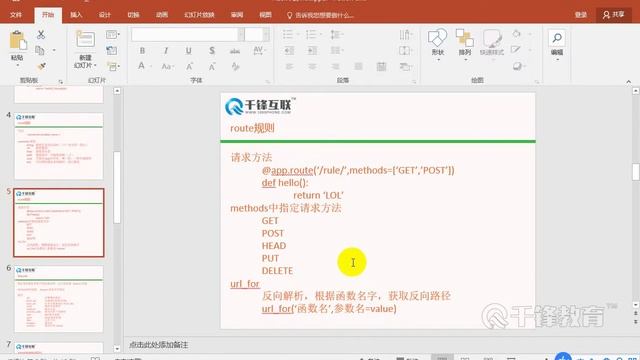The image size is (640, 360).
Task: Open the font size dropdown
Action: pyautogui.click(x=266, y=35)
